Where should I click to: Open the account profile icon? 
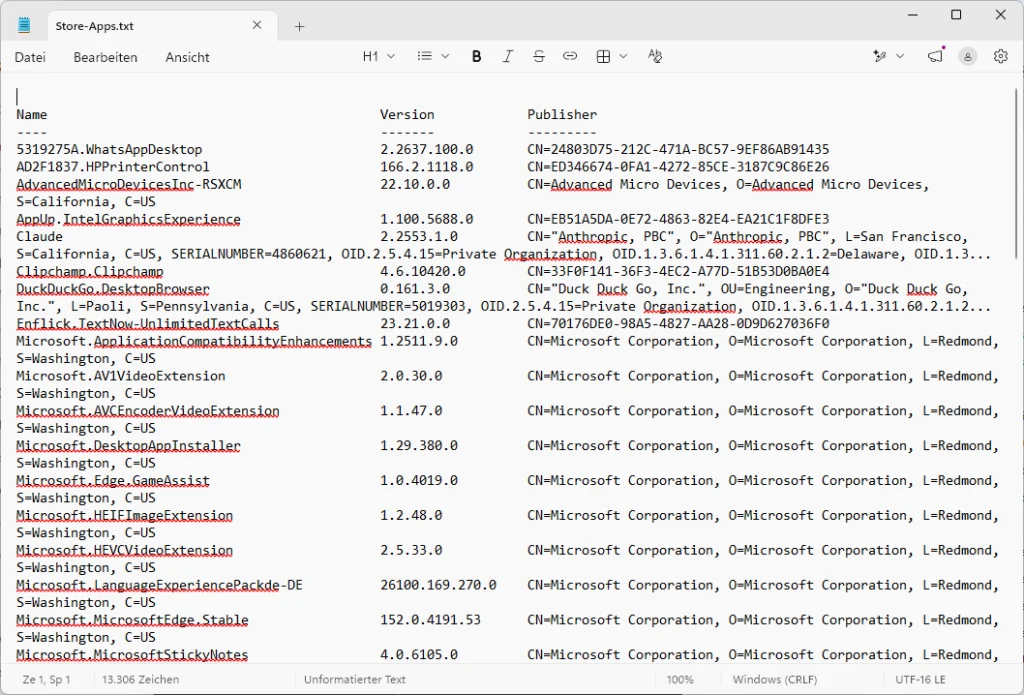968,56
